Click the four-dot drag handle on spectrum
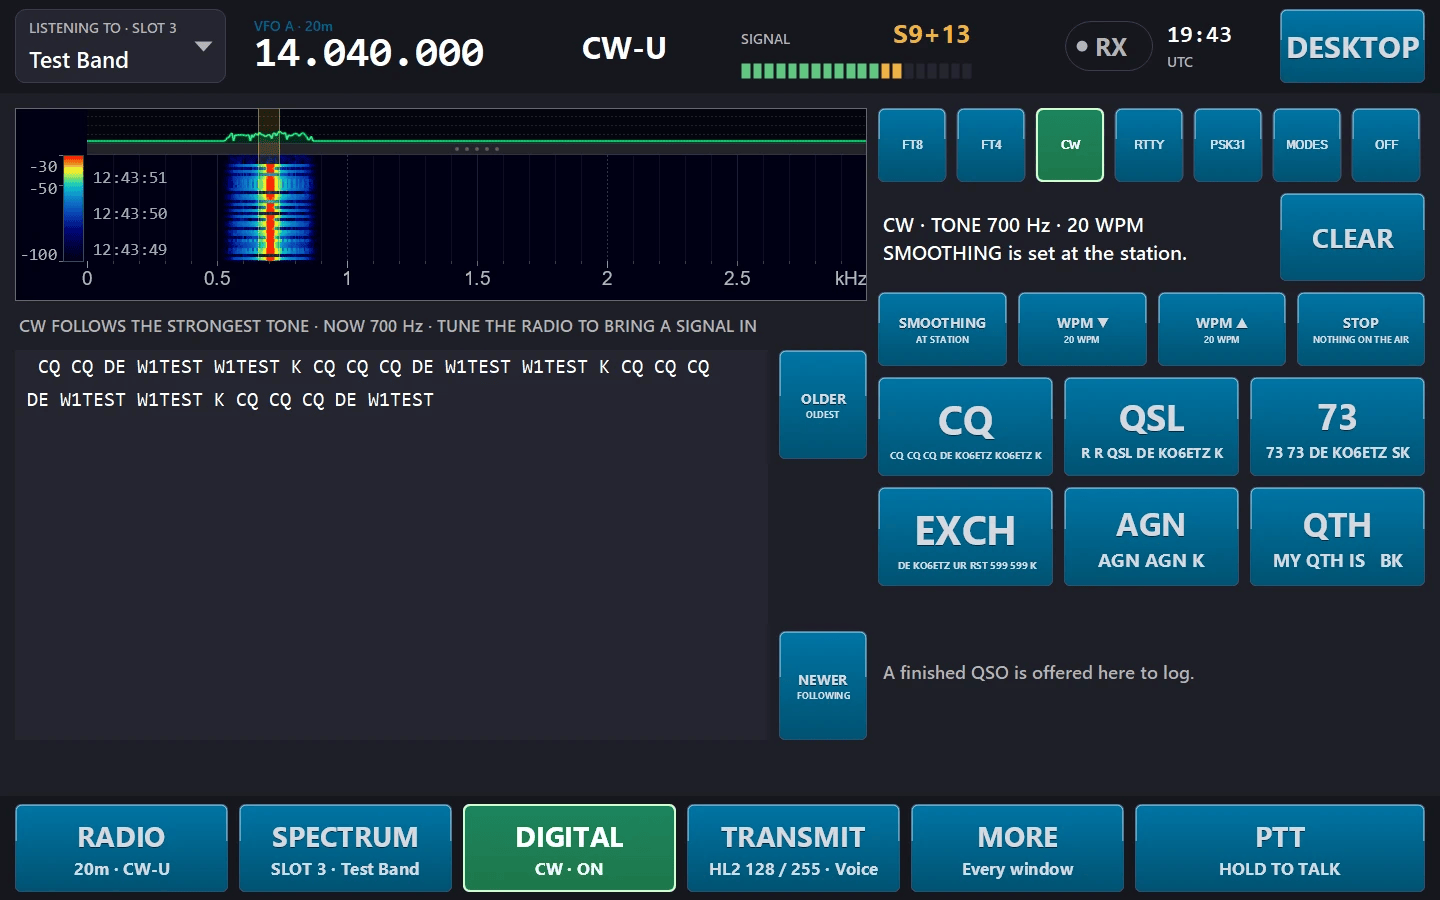The image size is (1440, 900). 476,149
